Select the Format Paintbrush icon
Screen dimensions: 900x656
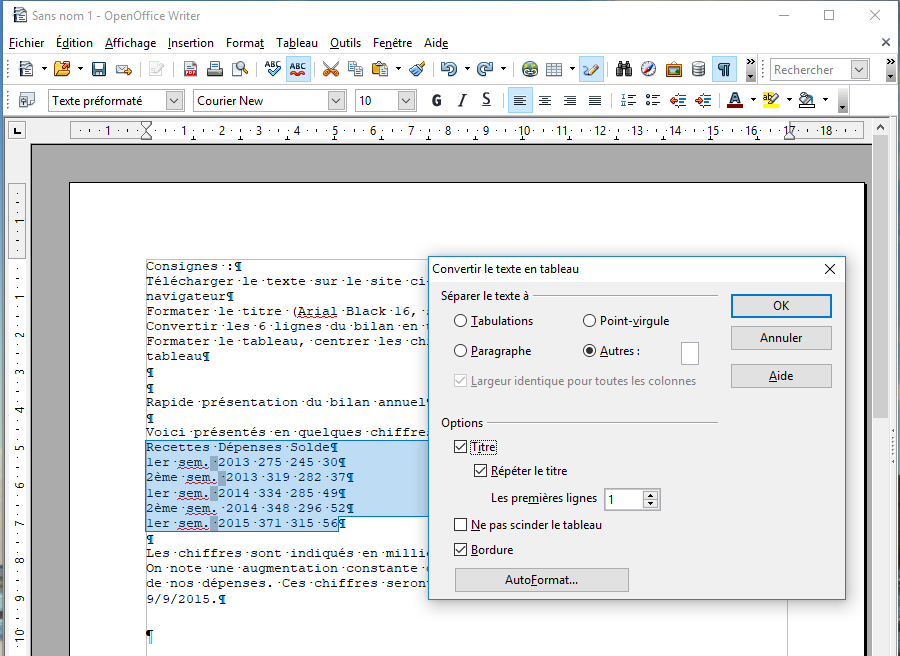coord(417,69)
